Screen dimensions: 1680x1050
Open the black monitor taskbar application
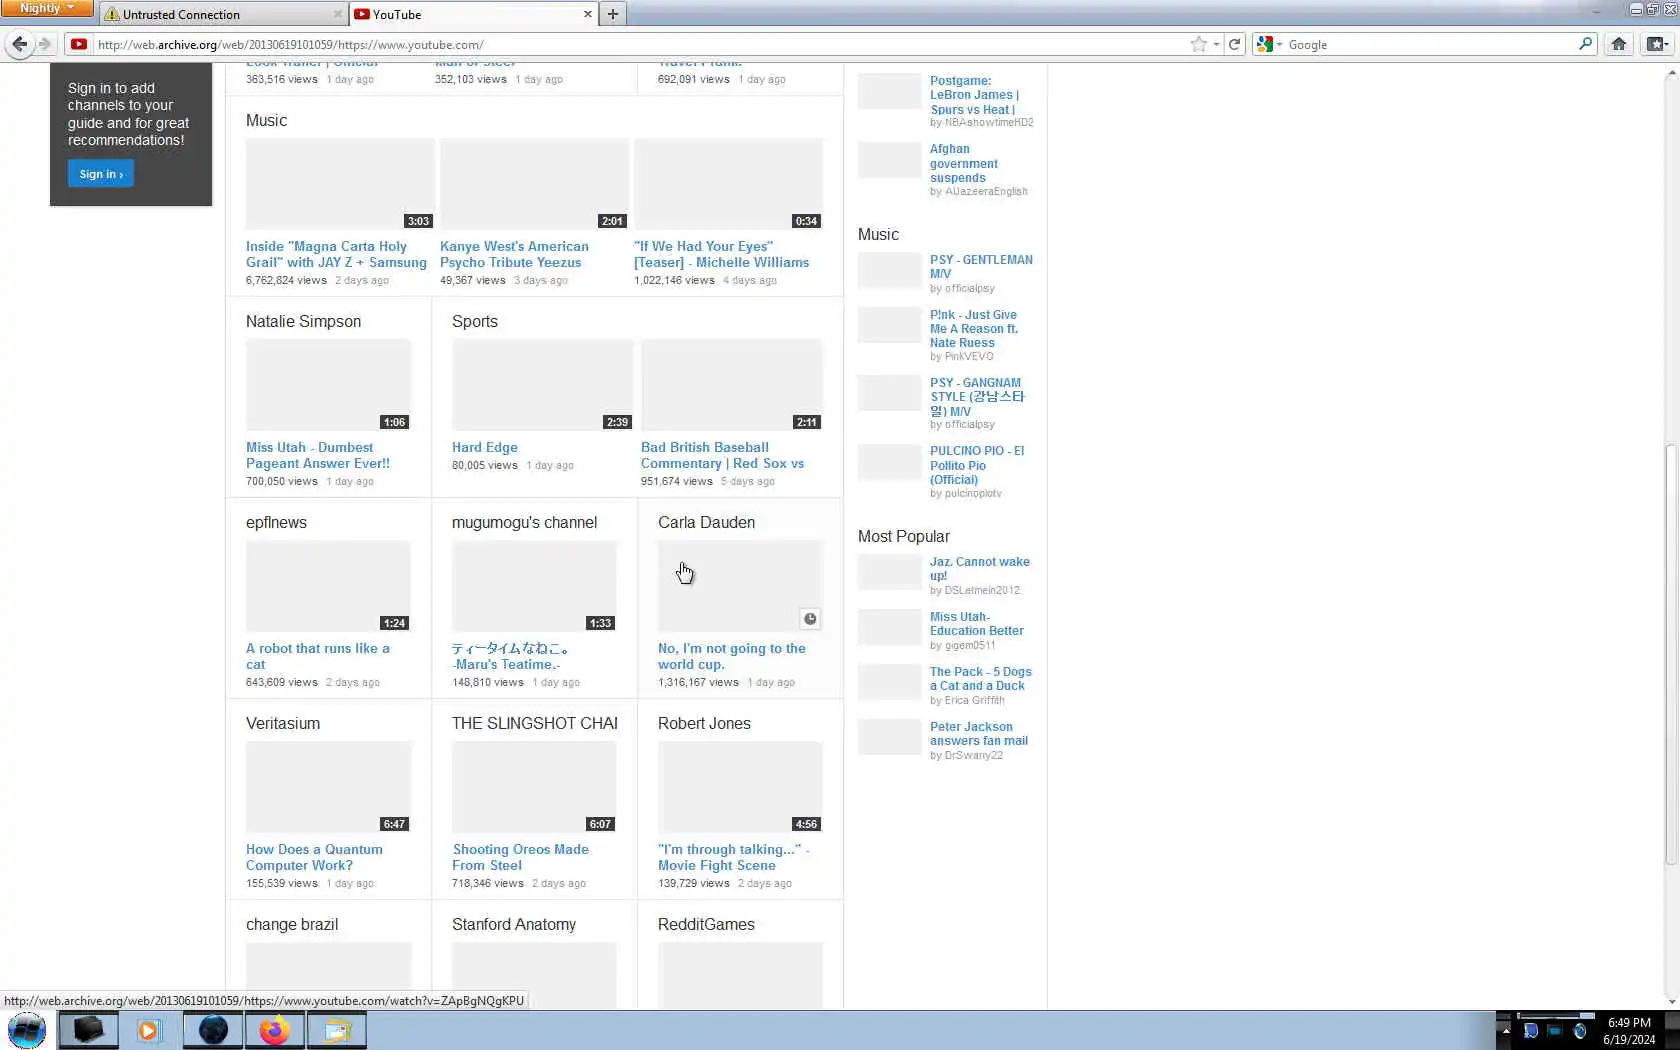pos(88,1030)
